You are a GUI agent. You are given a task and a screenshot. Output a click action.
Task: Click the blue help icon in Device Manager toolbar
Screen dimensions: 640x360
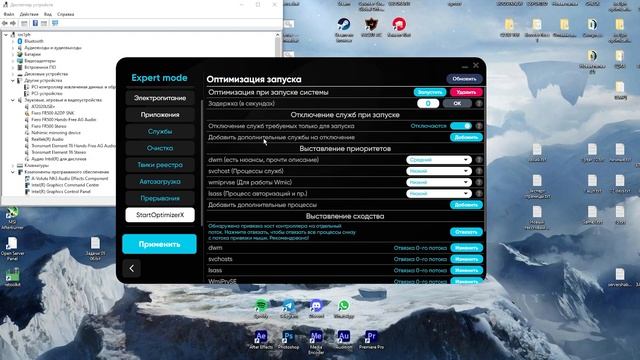35,23
